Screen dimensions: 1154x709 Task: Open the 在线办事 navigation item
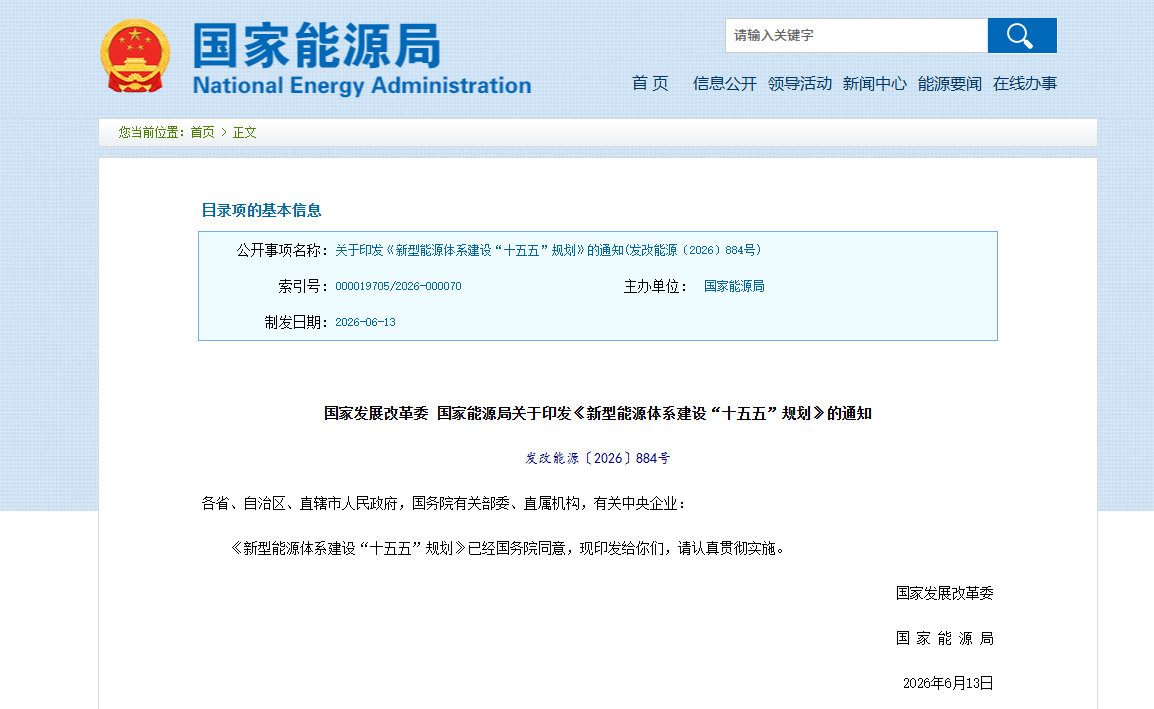click(x=1024, y=83)
